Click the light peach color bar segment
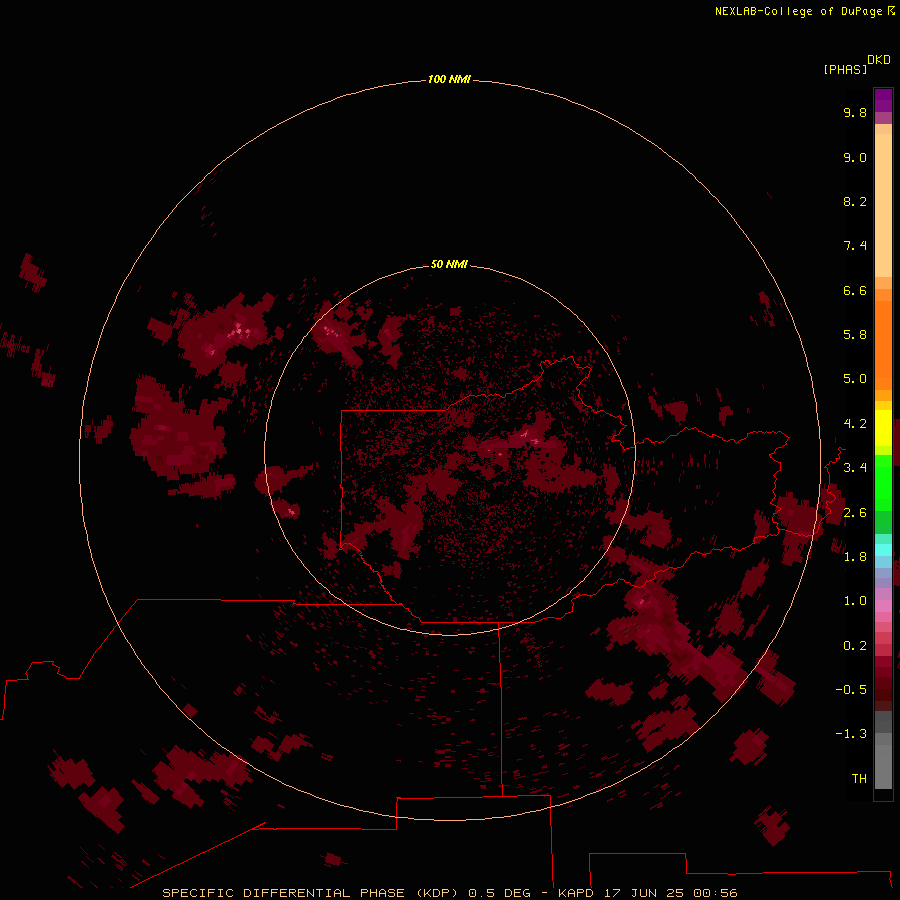Viewport: 900px width, 900px height. coord(883,205)
